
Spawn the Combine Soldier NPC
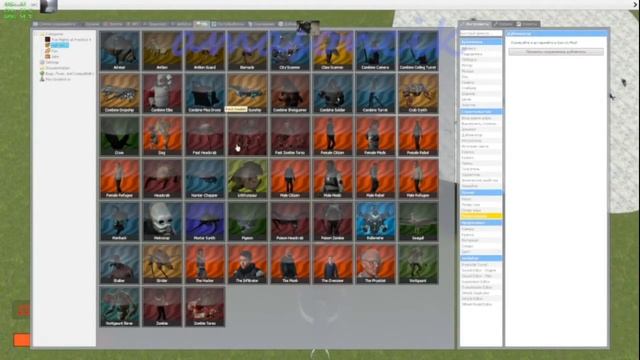[x=333, y=93]
